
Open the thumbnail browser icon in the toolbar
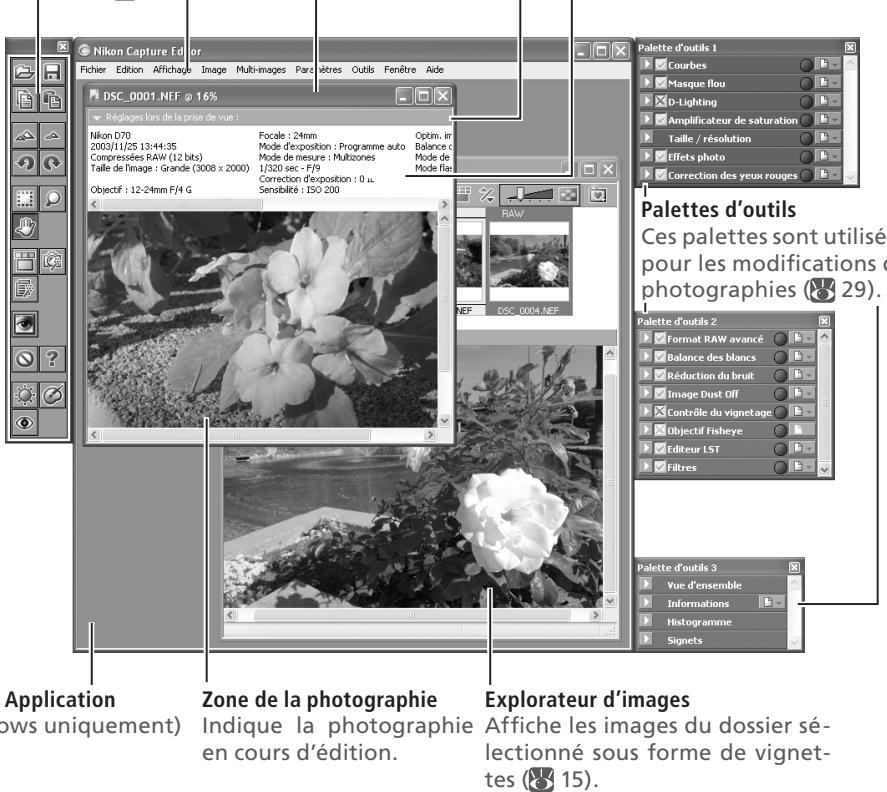coord(24,261)
